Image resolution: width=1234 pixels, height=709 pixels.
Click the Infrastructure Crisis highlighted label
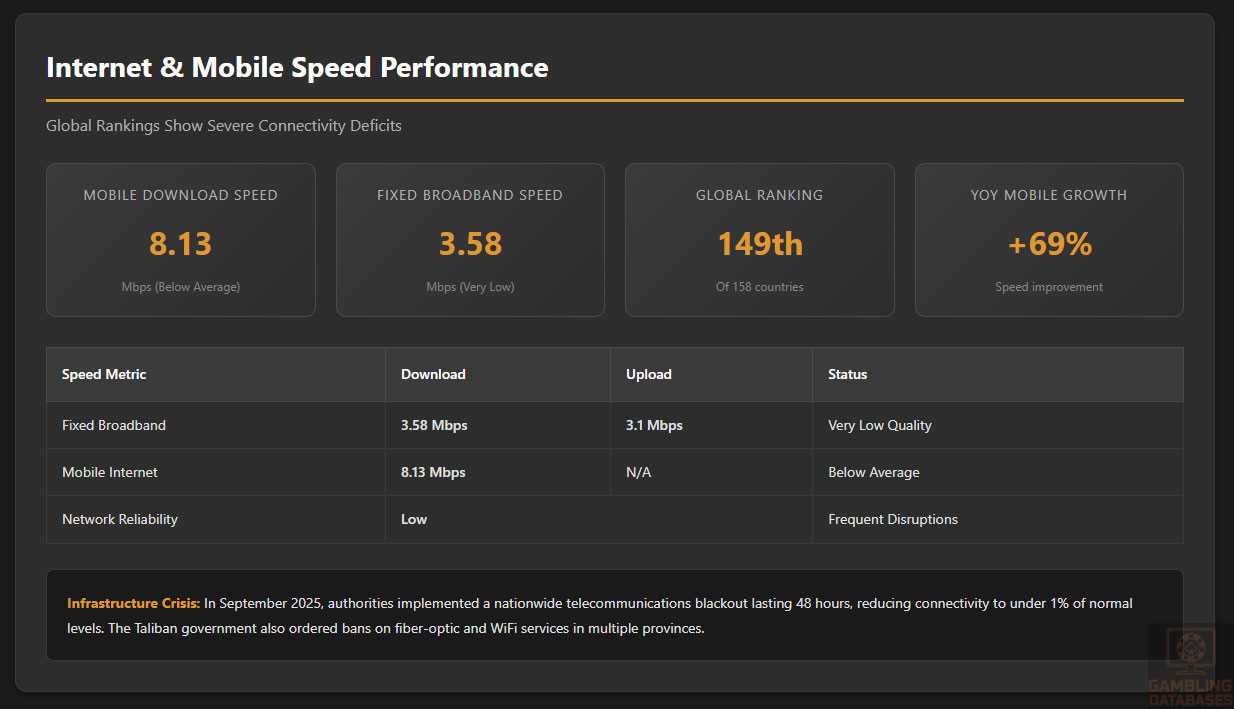tap(134, 603)
